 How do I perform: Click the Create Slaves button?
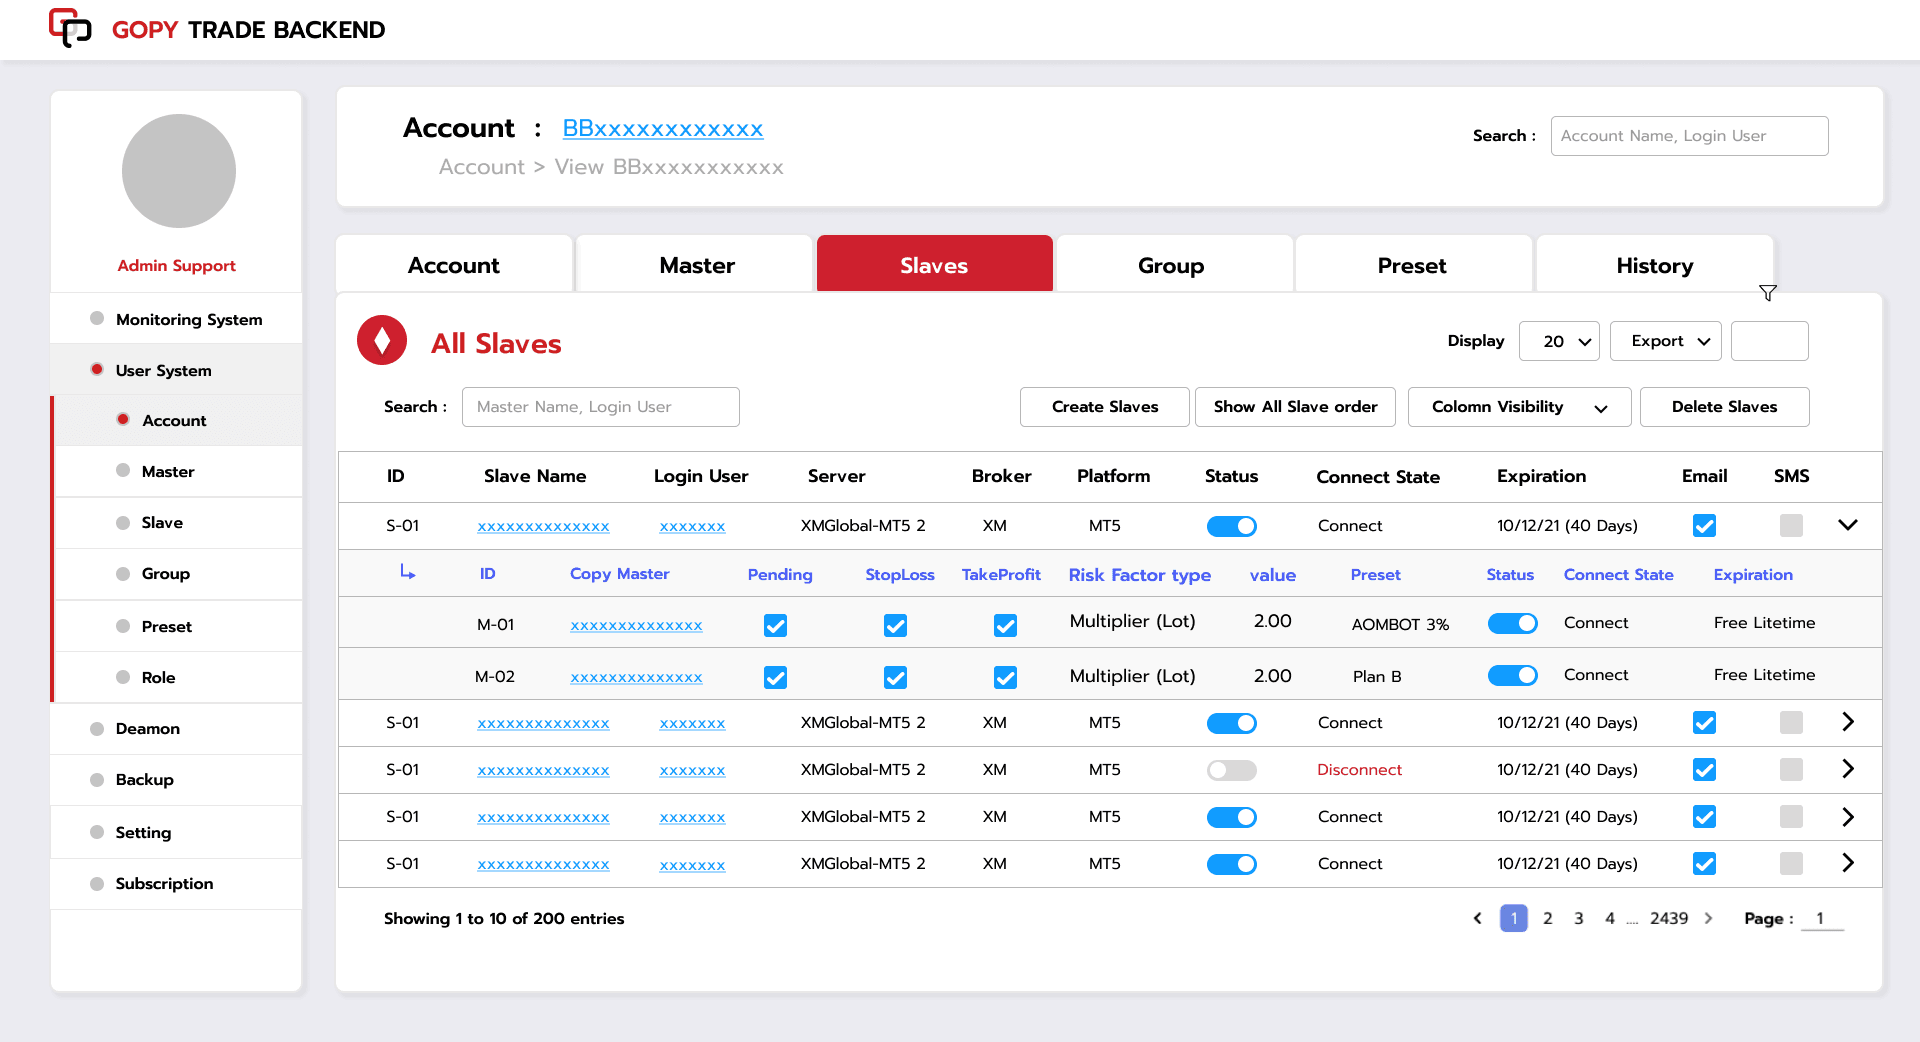1104,407
